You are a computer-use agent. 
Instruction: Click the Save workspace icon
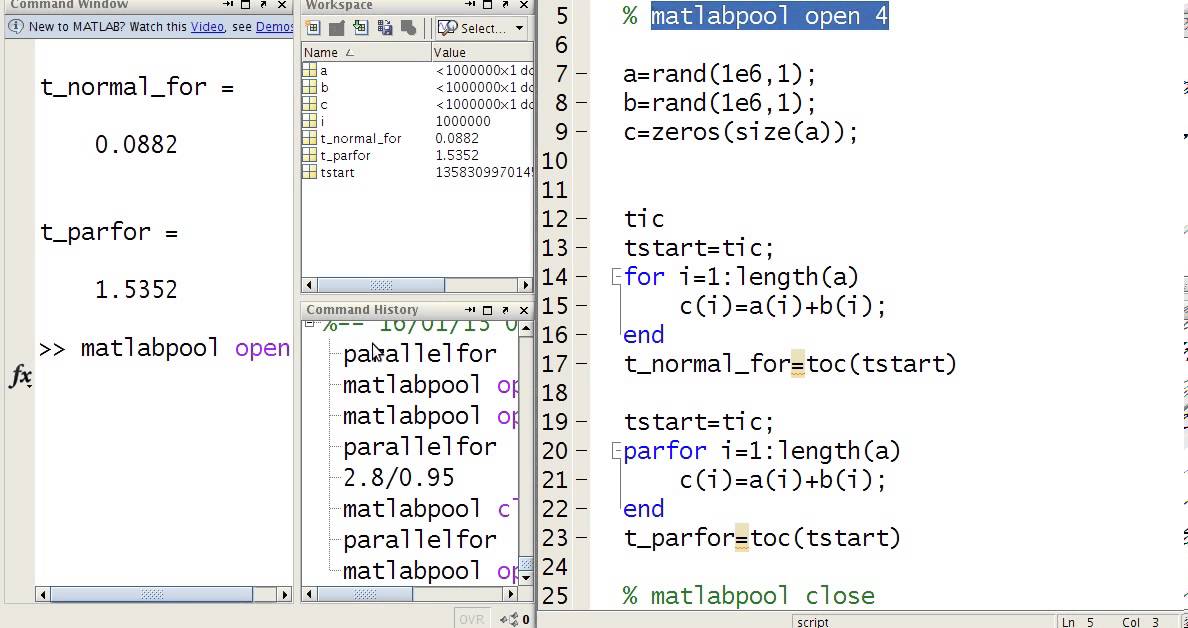coord(385,28)
